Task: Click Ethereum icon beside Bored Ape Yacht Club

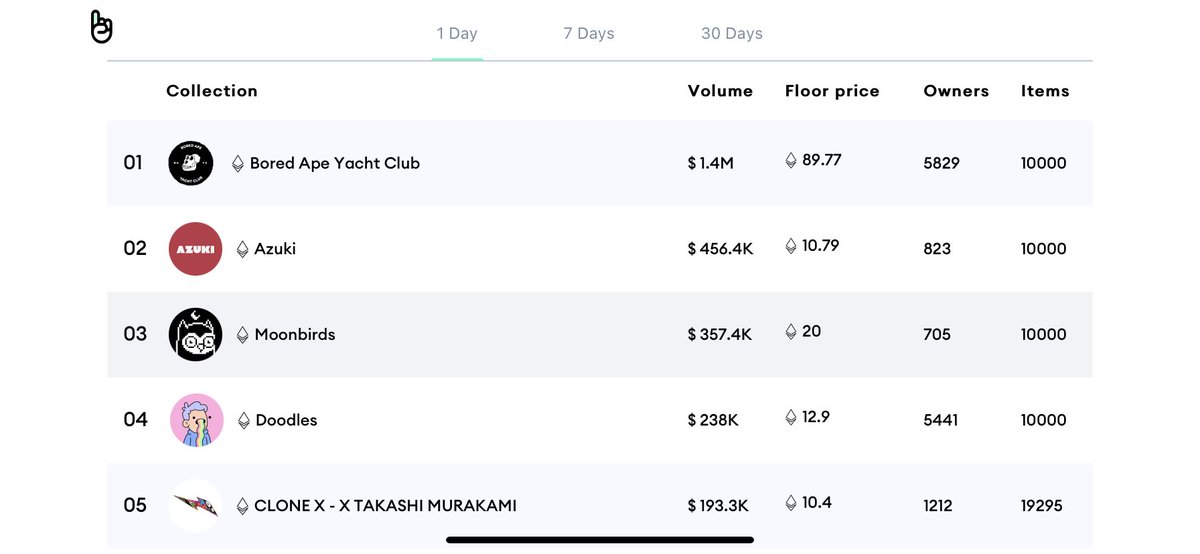Action: pos(238,163)
